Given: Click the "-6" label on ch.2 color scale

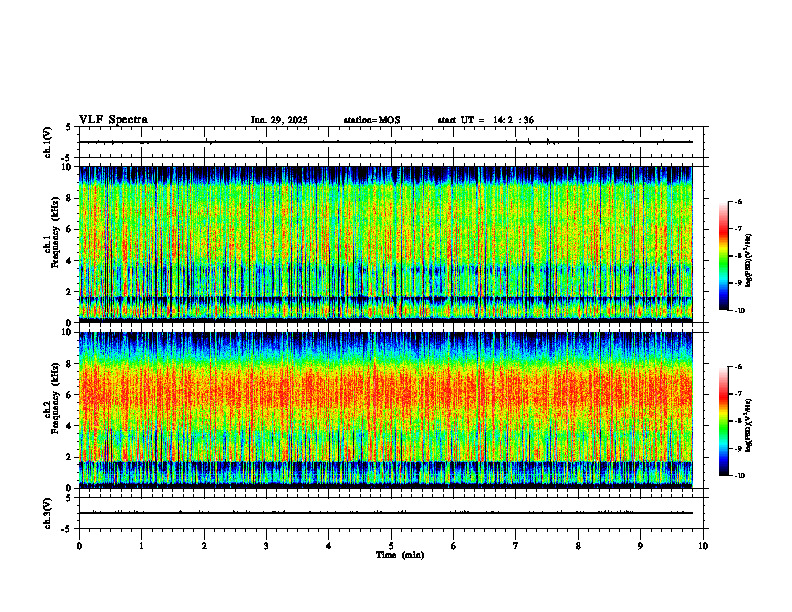Looking at the screenshot, I should coord(737,367).
